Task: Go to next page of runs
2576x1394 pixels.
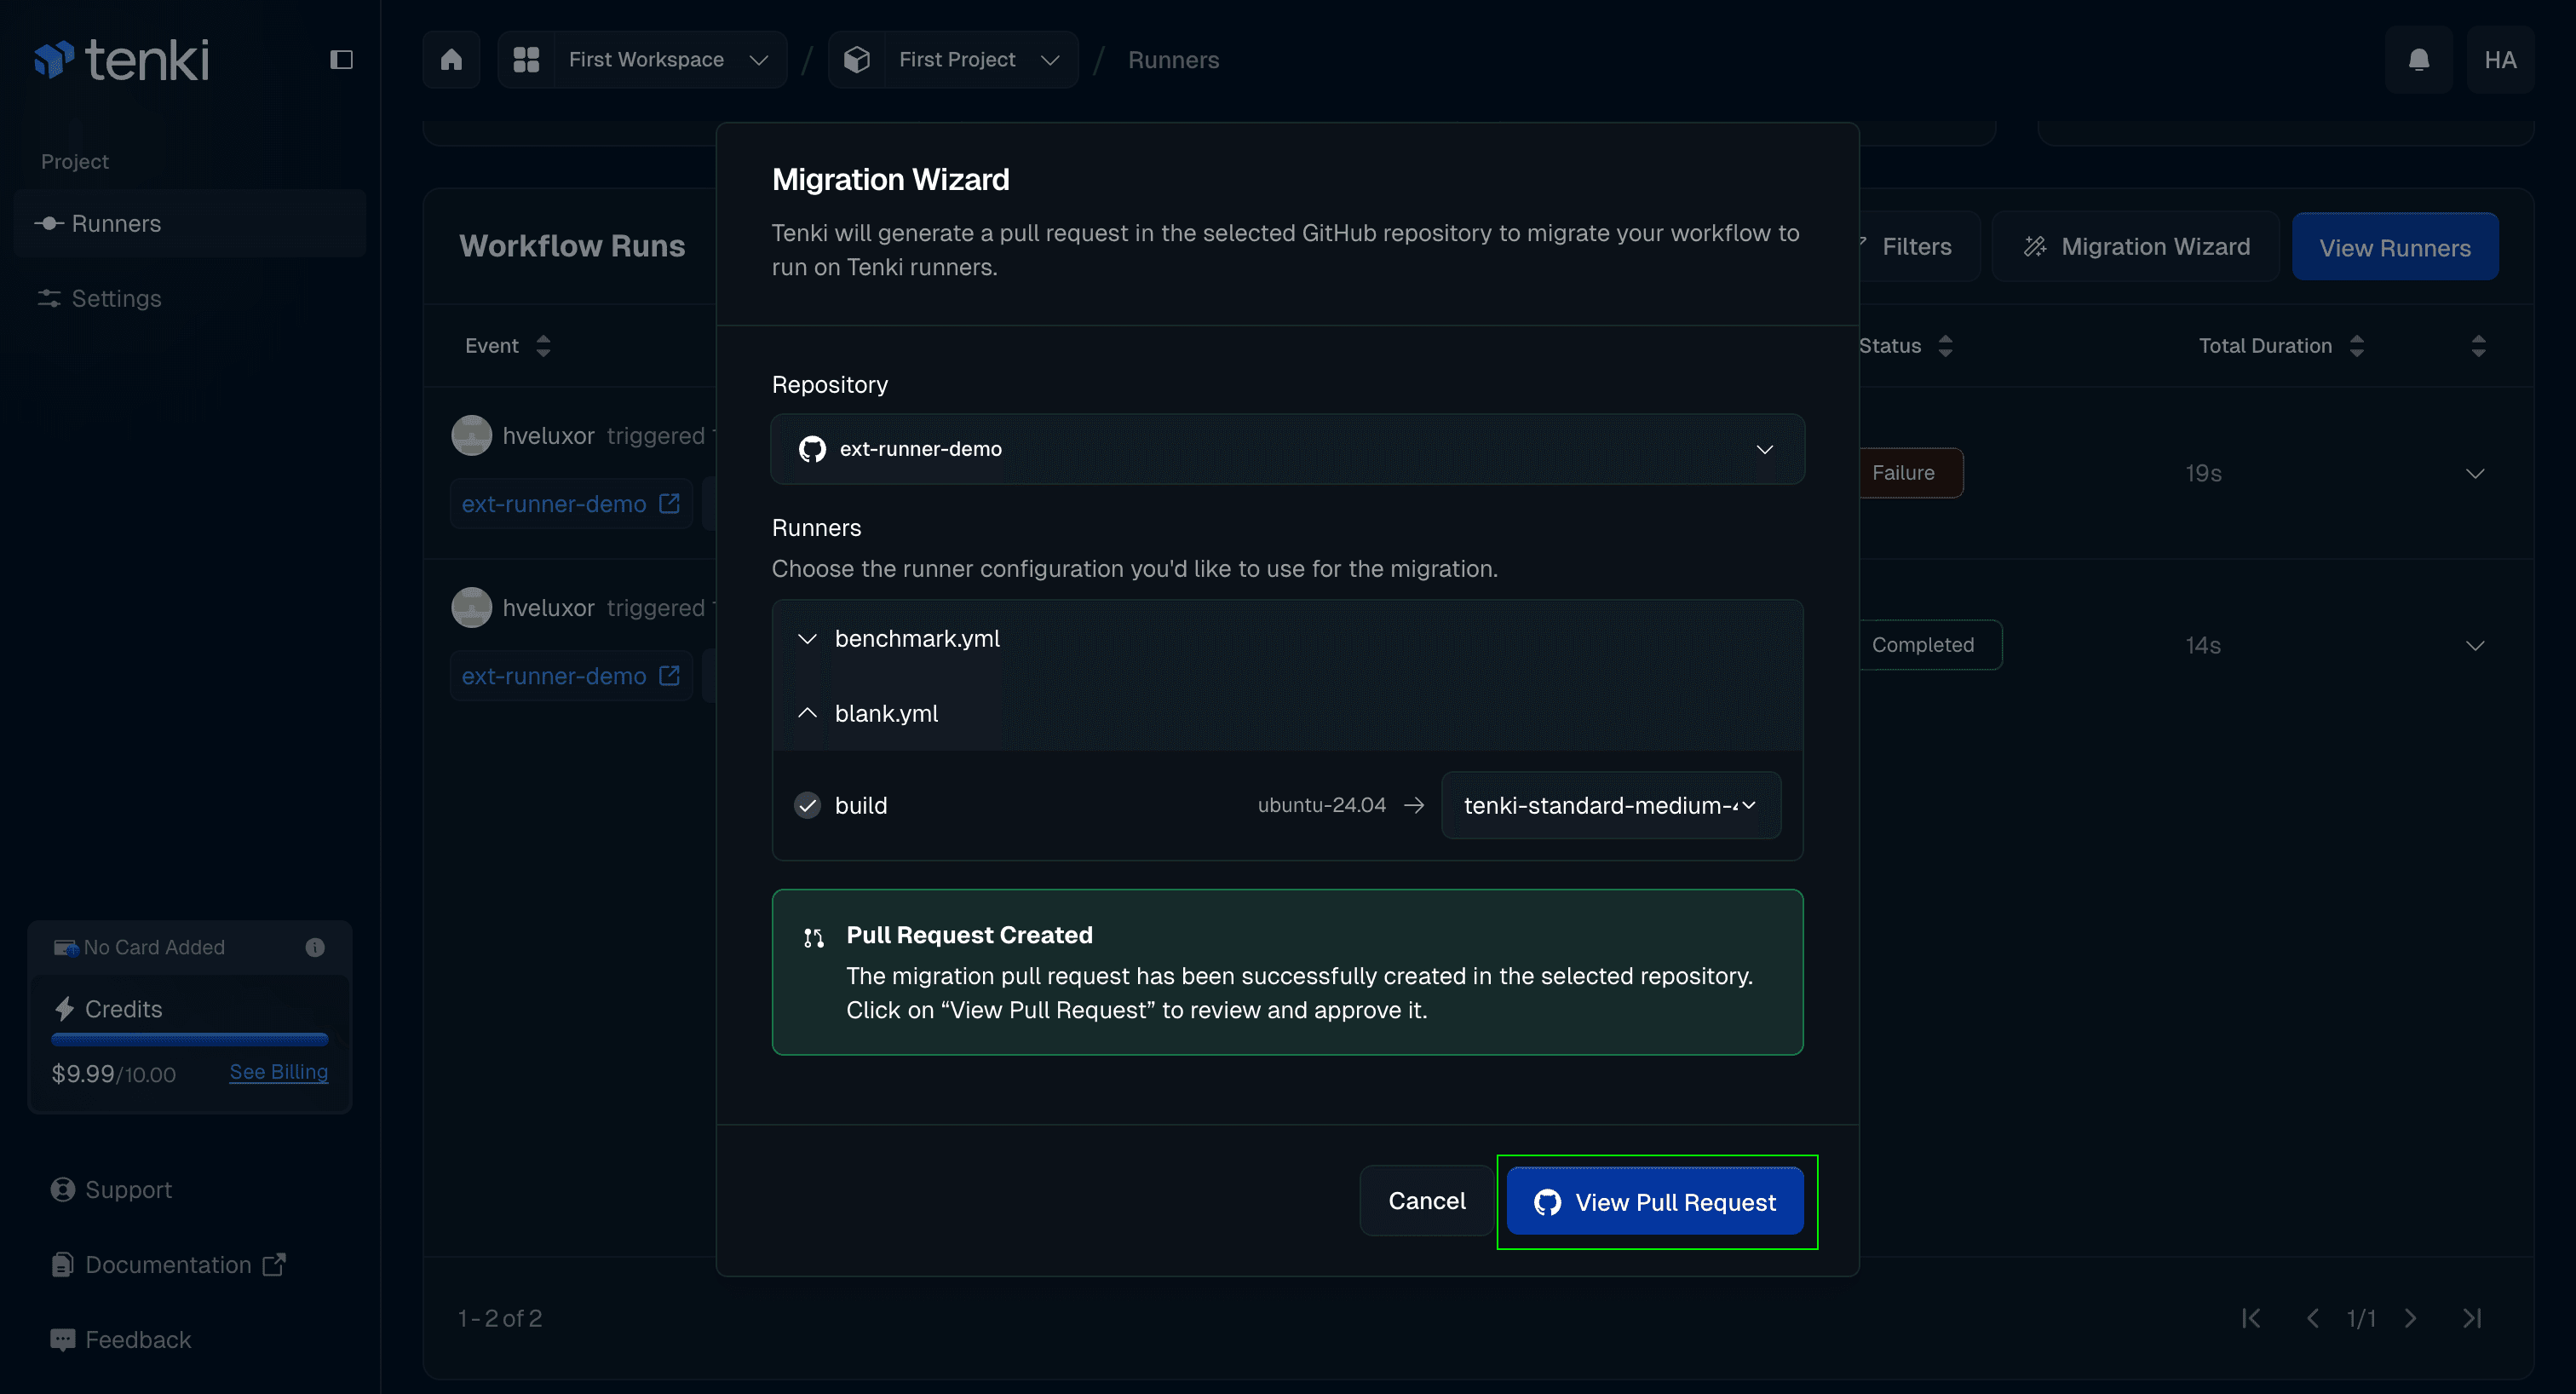Action: click(x=2410, y=1318)
